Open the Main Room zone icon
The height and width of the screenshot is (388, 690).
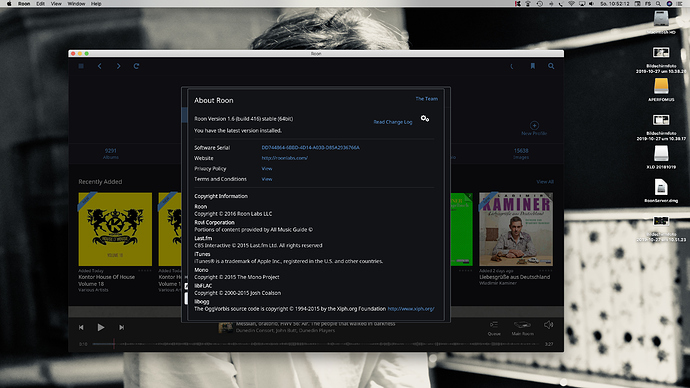tap(522, 325)
